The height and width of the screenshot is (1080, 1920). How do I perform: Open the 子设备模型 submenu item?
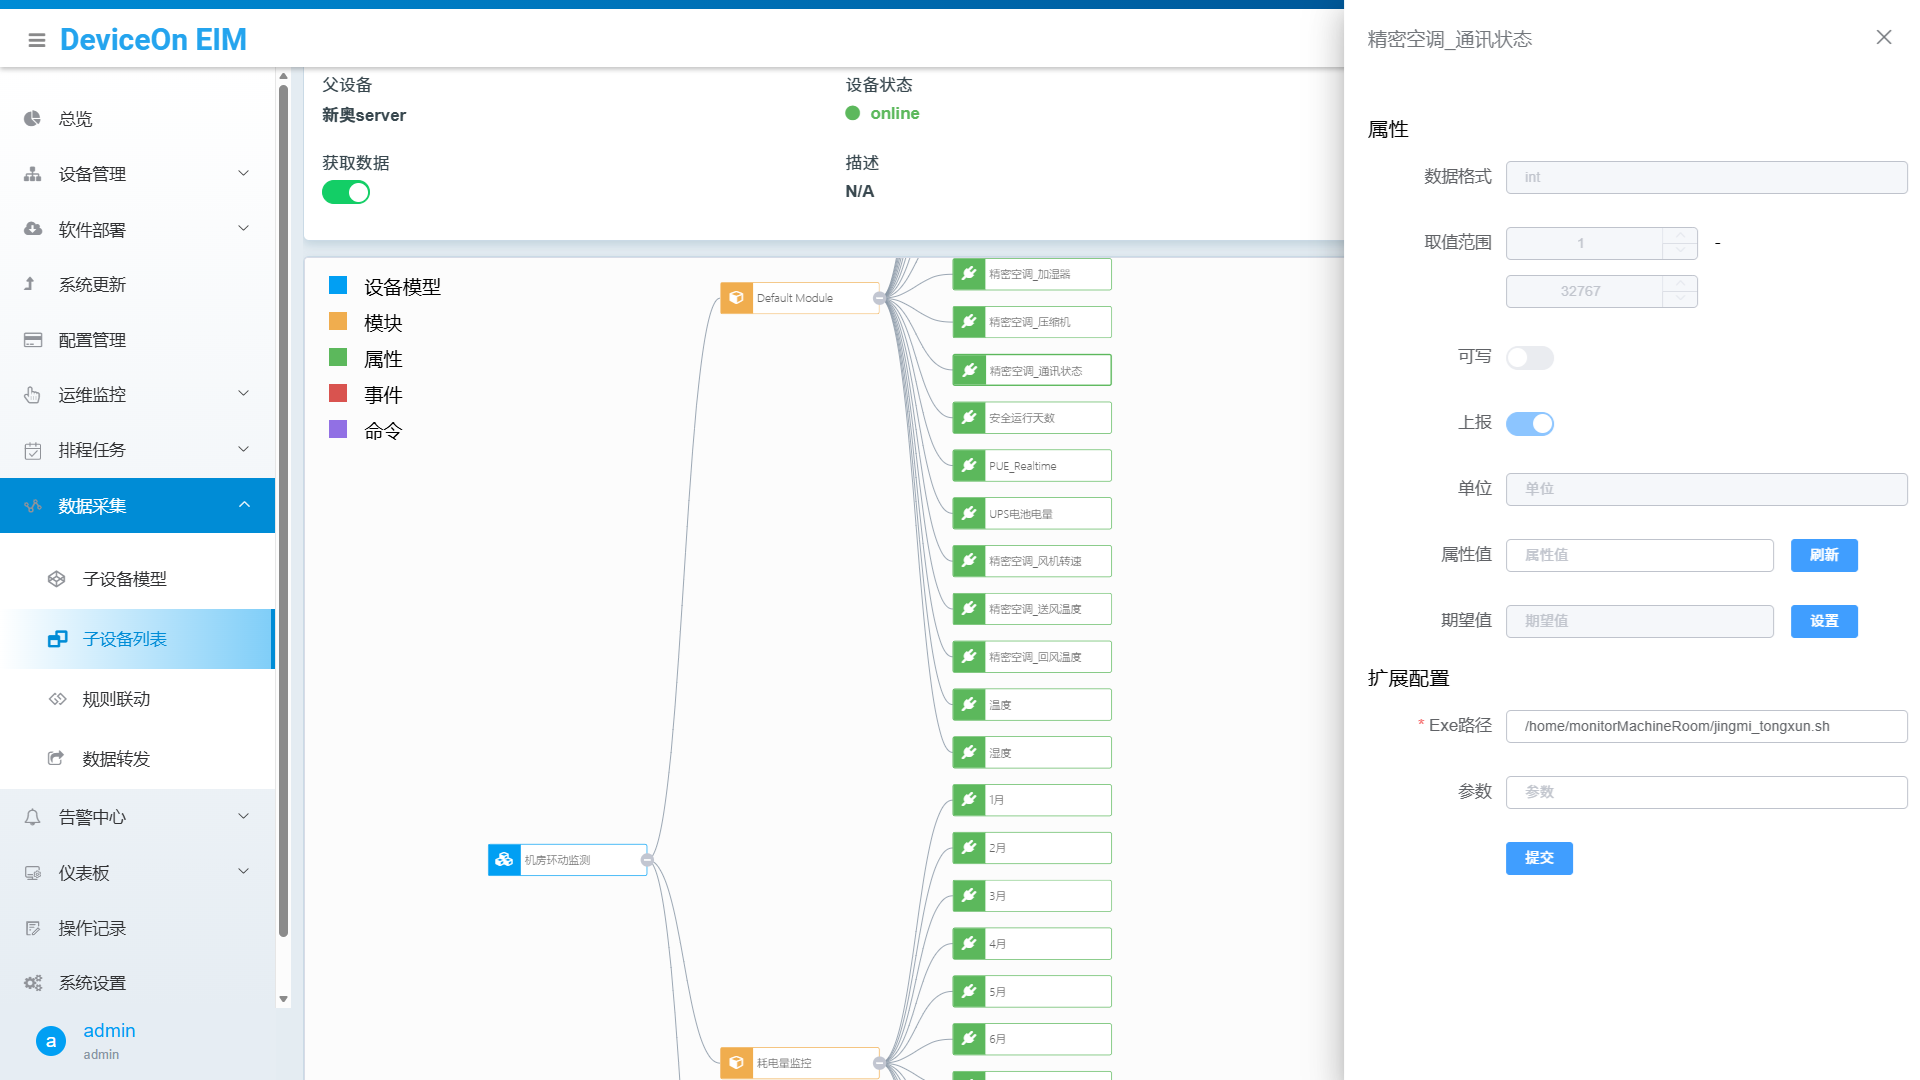pyautogui.click(x=124, y=579)
